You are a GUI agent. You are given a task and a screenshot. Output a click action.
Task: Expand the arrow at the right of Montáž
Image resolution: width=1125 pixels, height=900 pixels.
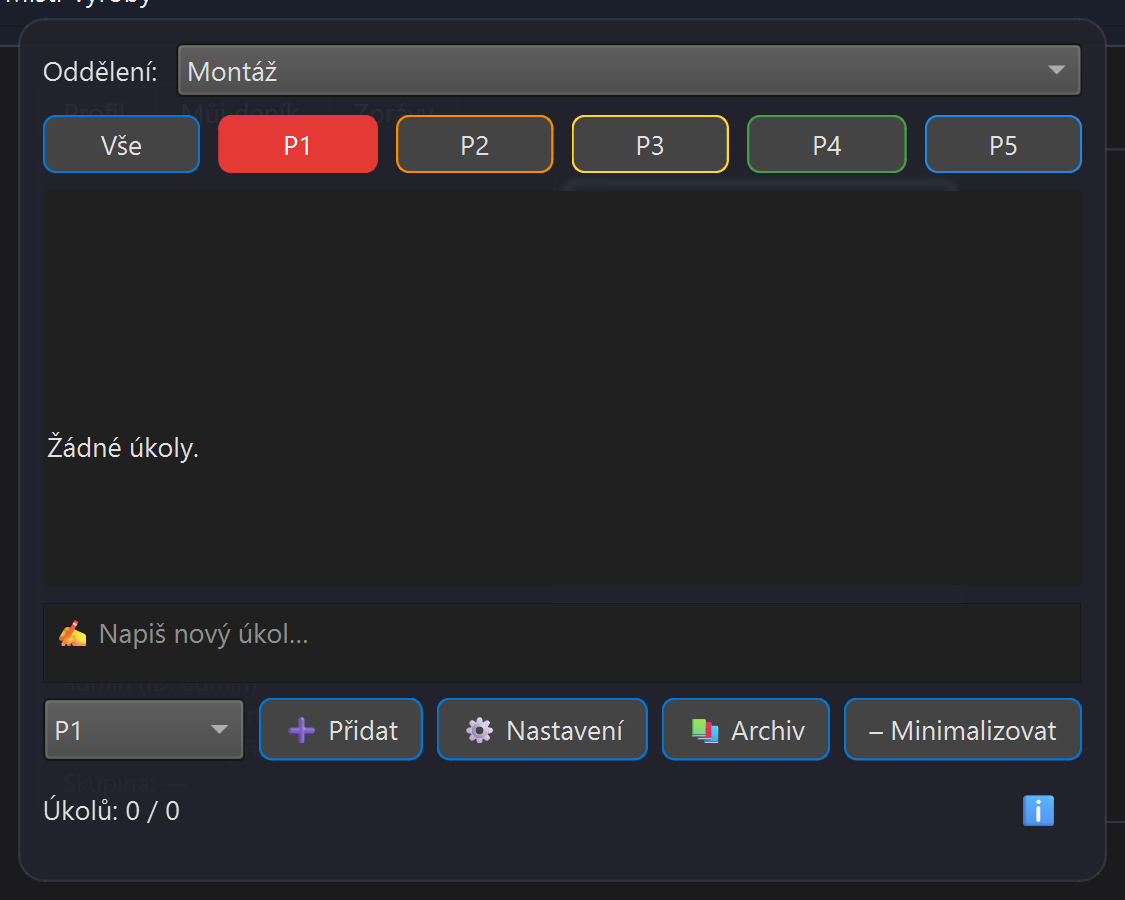pos(1056,71)
